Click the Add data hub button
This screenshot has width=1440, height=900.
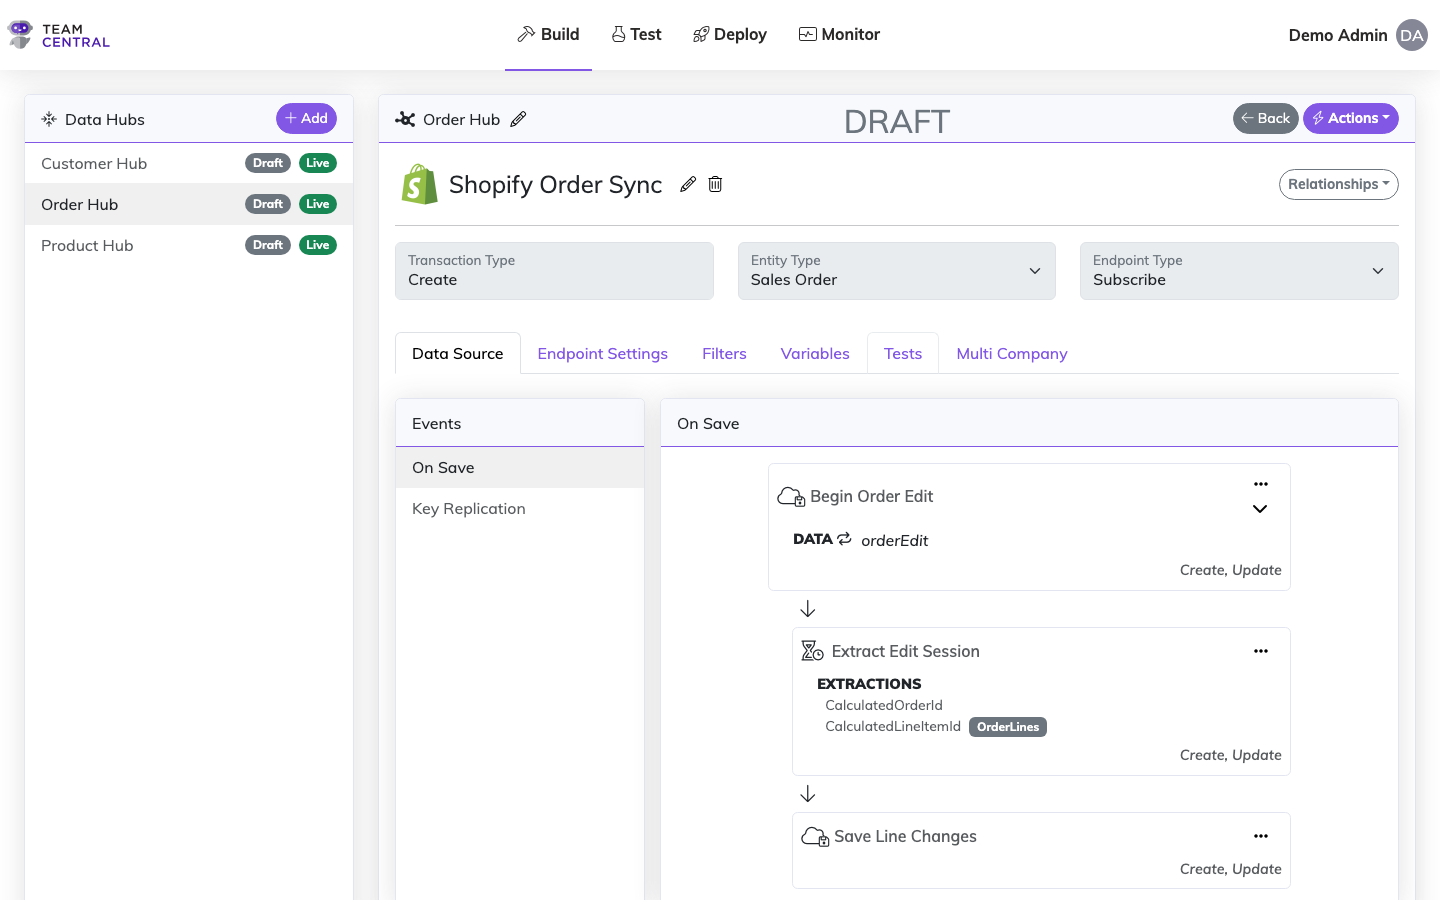pyautogui.click(x=306, y=118)
